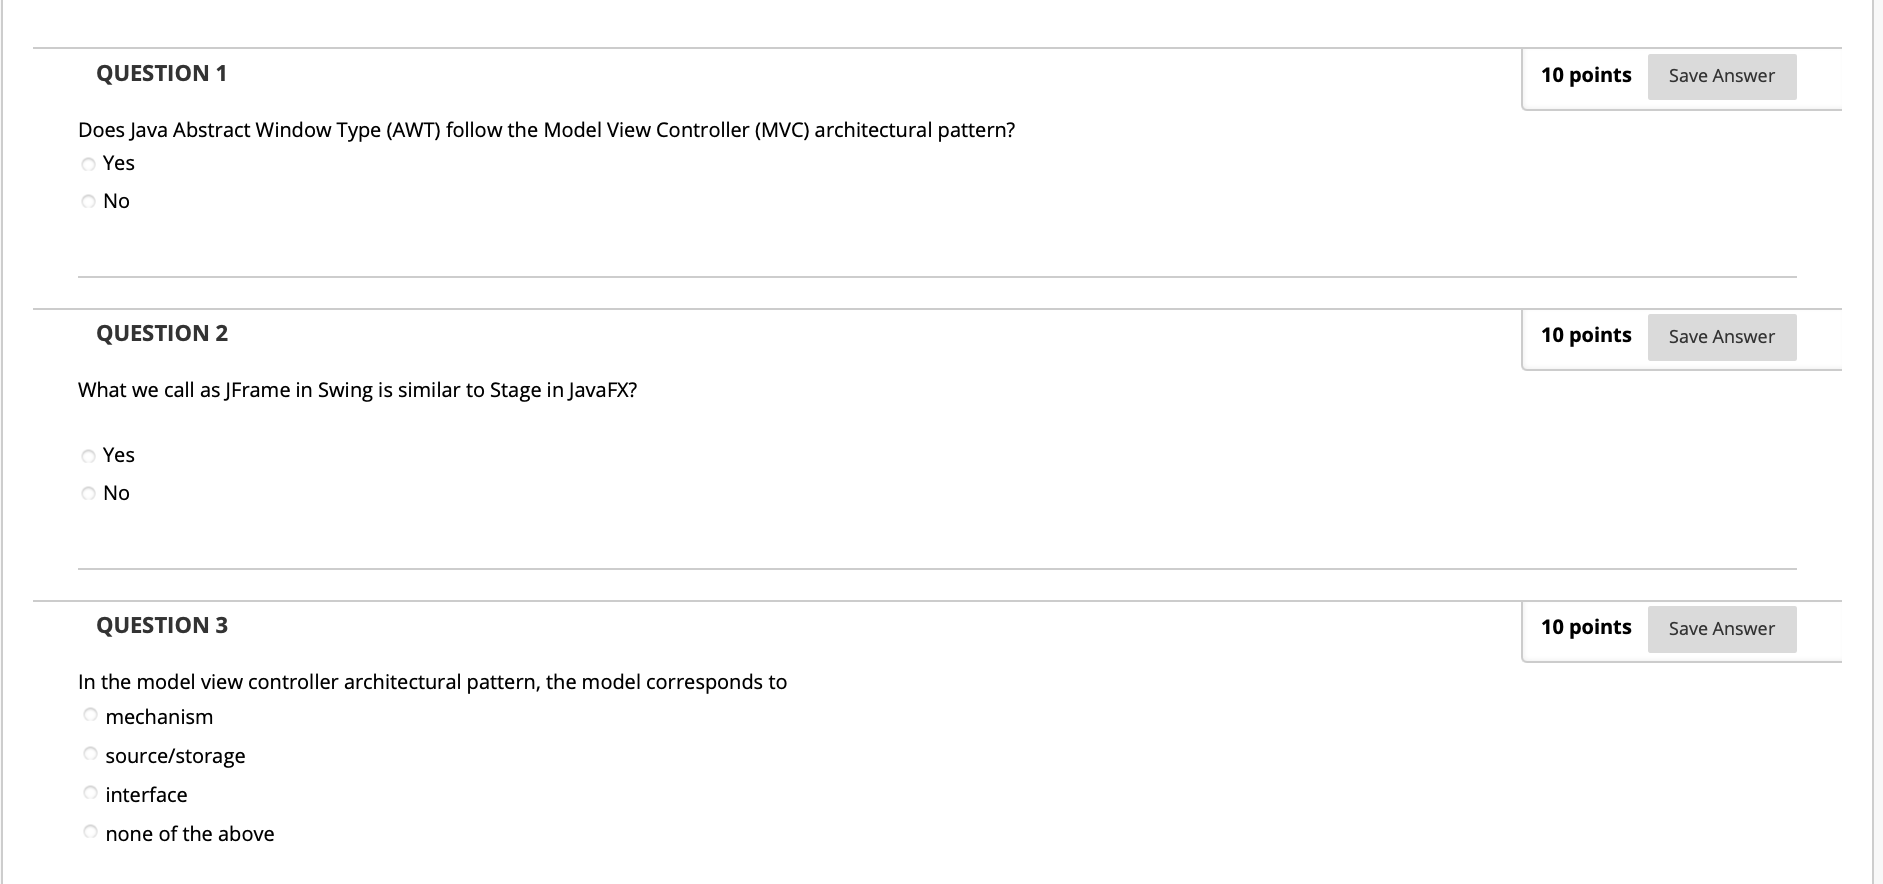Select "No" for Question 2
This screenshot has height=884, width=1883.
(x=88, y=493)
